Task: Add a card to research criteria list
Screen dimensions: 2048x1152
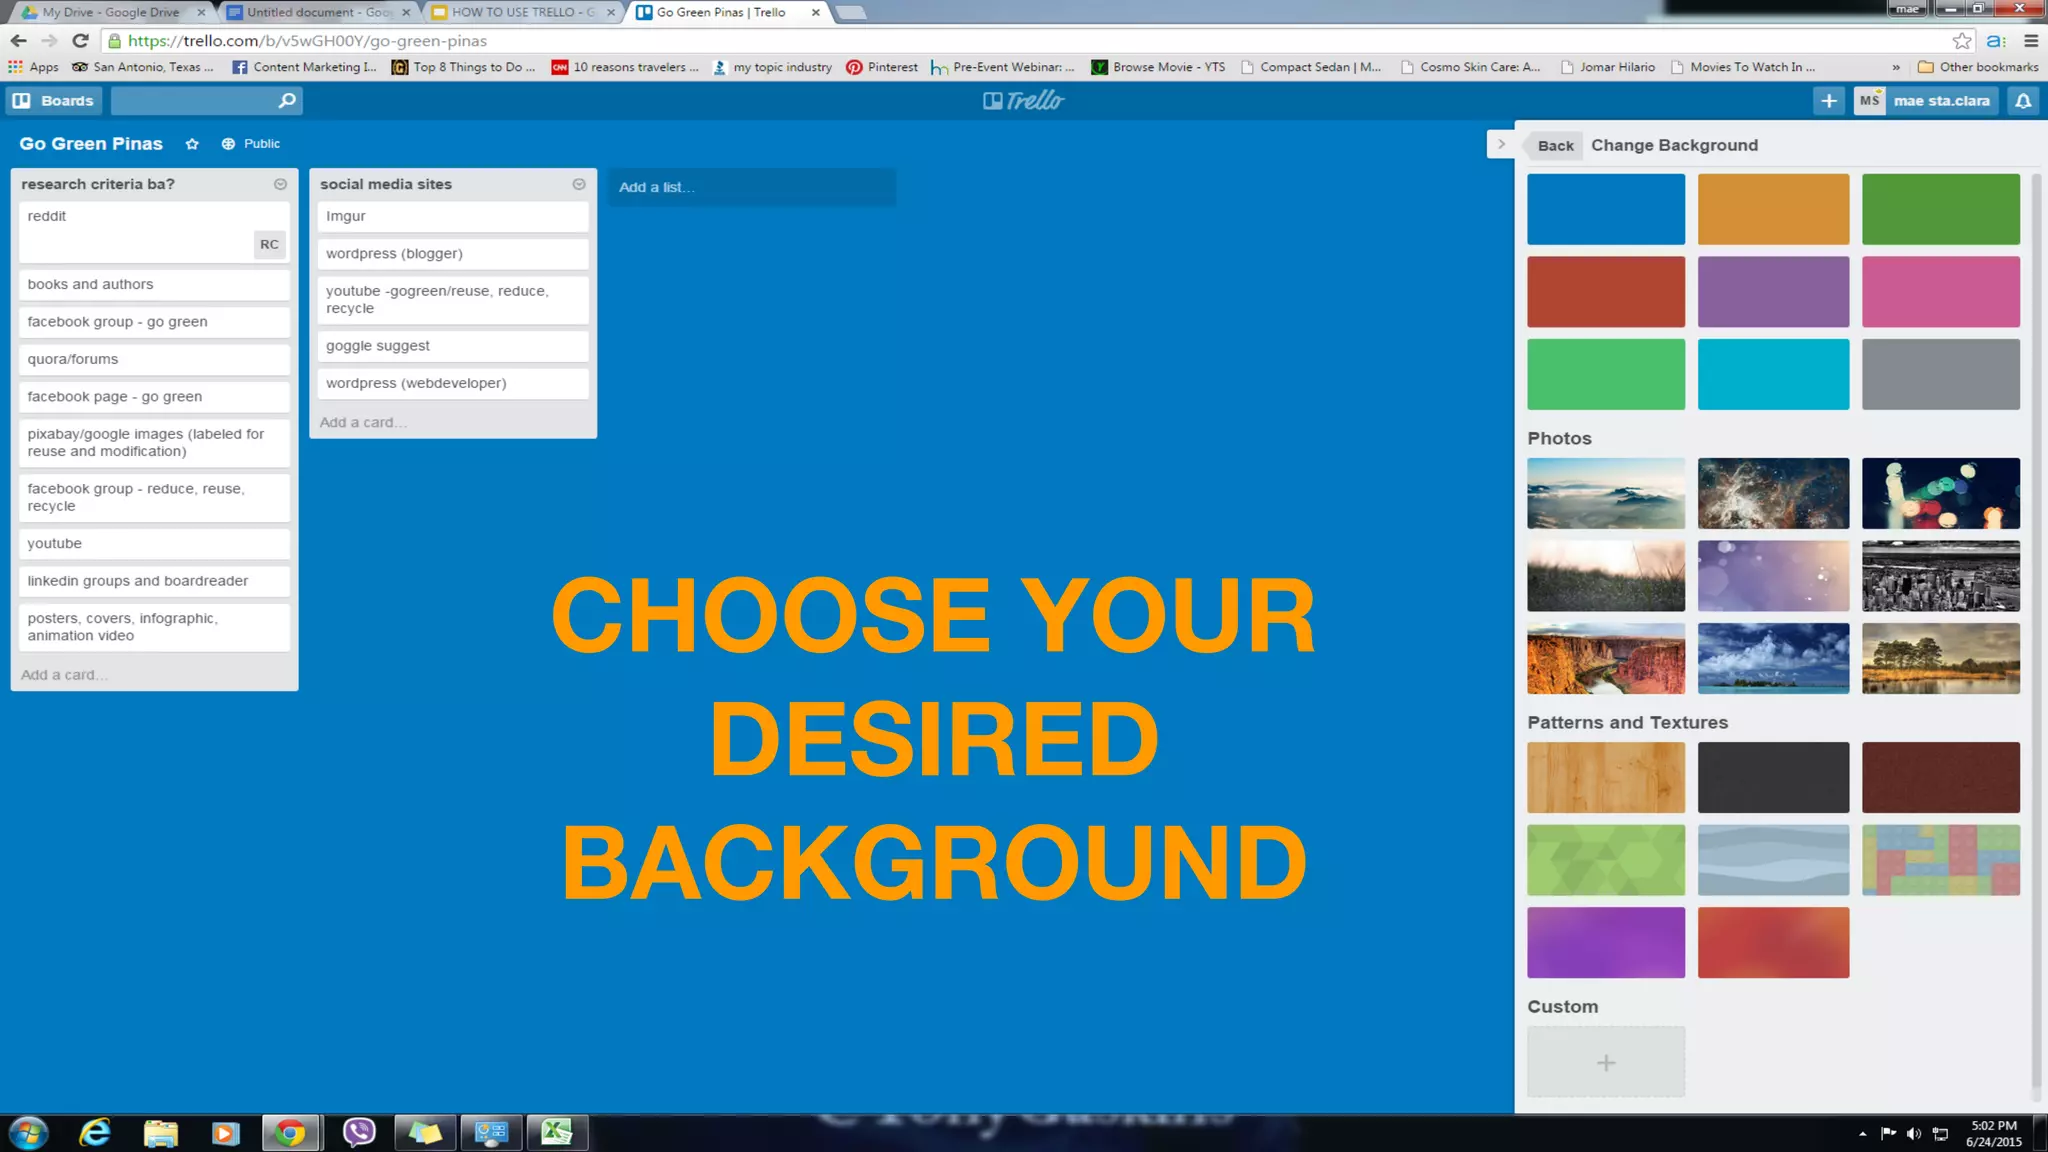Action: tap(64, 675)
